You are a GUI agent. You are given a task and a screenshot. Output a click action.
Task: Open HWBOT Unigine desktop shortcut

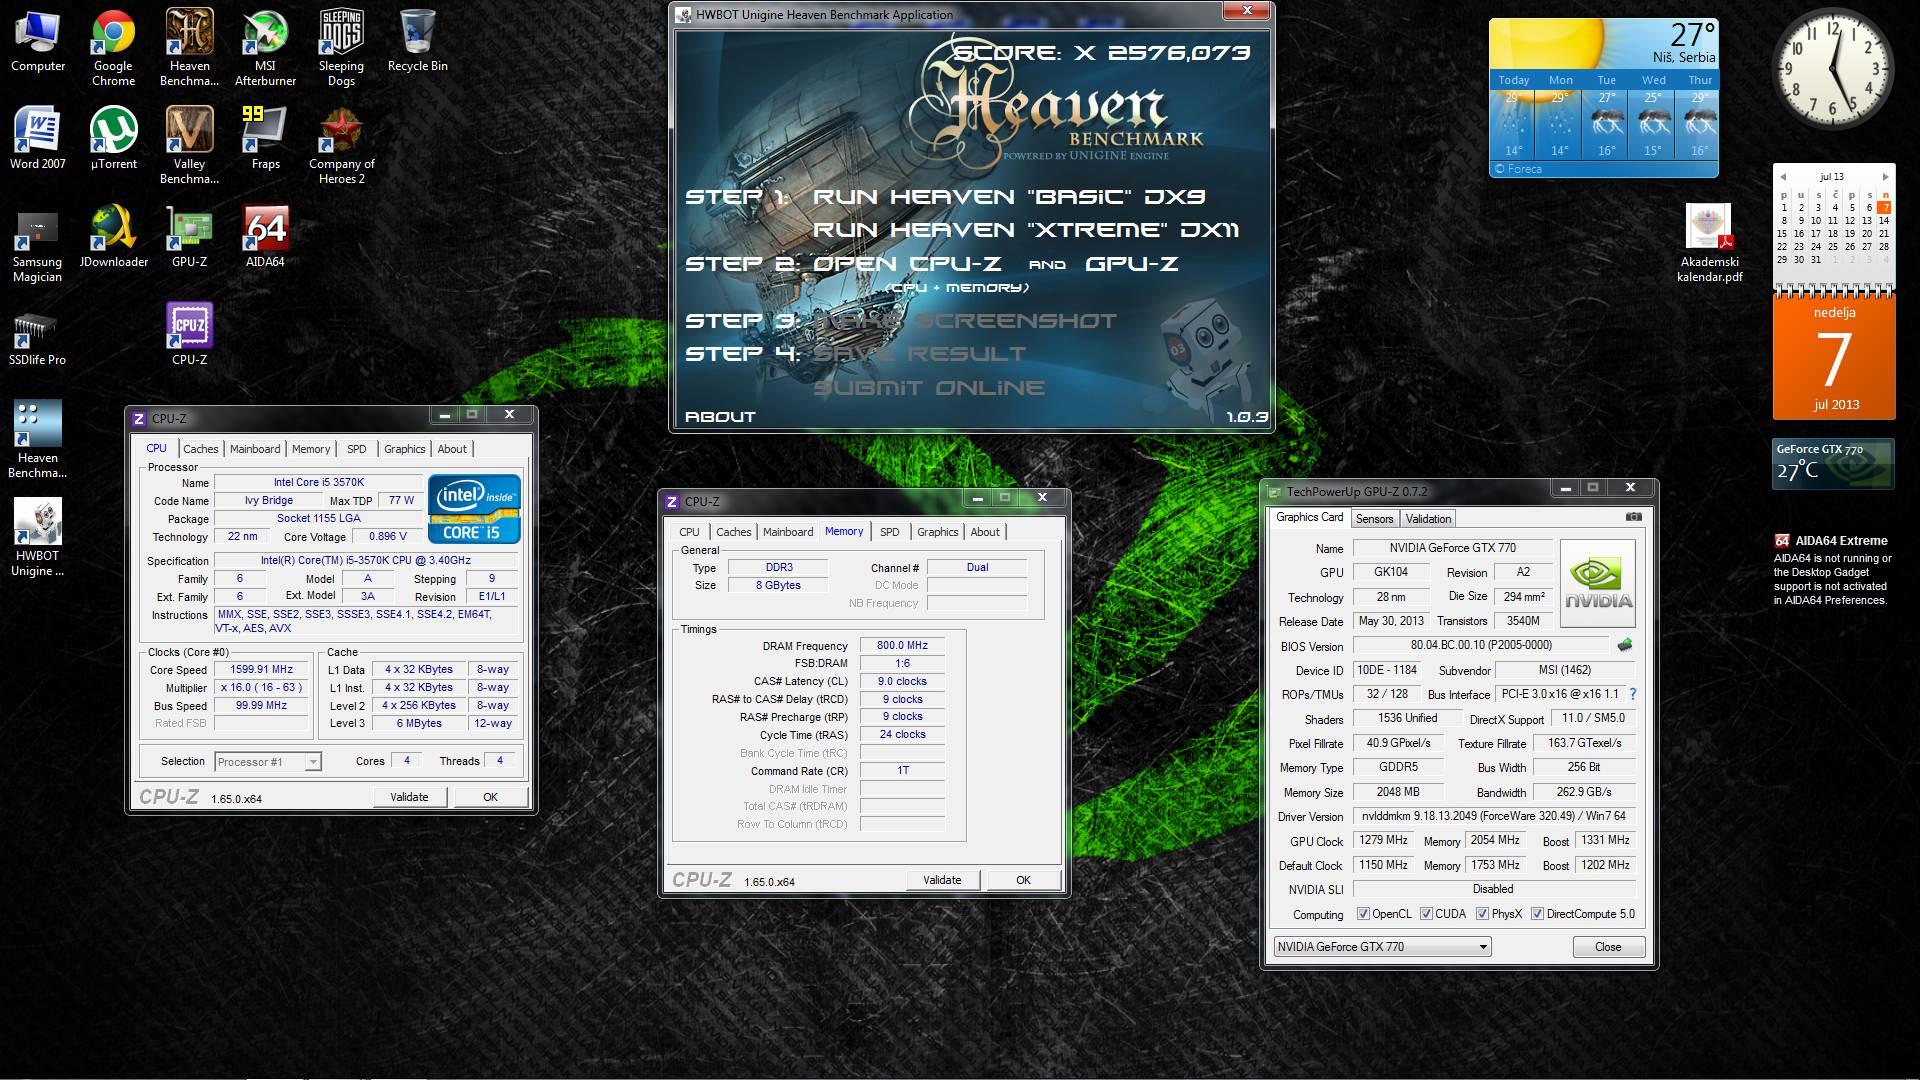38,538
